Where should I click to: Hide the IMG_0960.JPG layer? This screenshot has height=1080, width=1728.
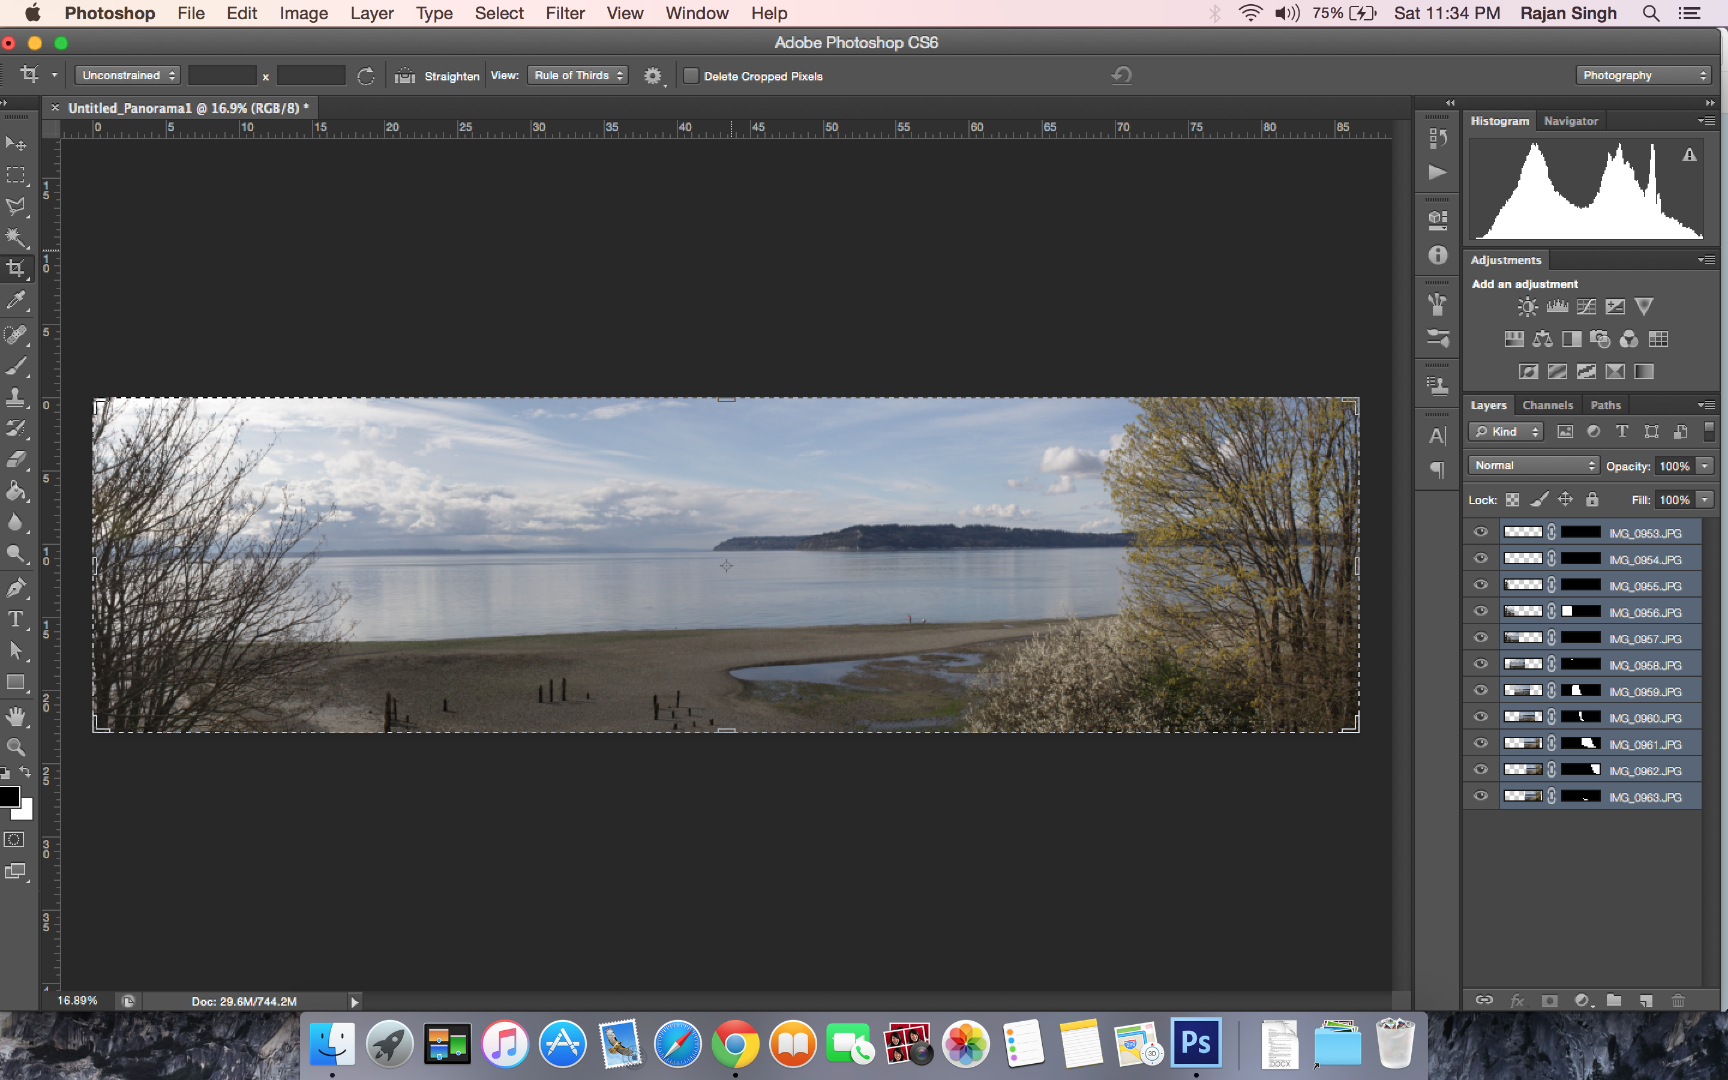pyautogui.click(x=1481, y=717)
